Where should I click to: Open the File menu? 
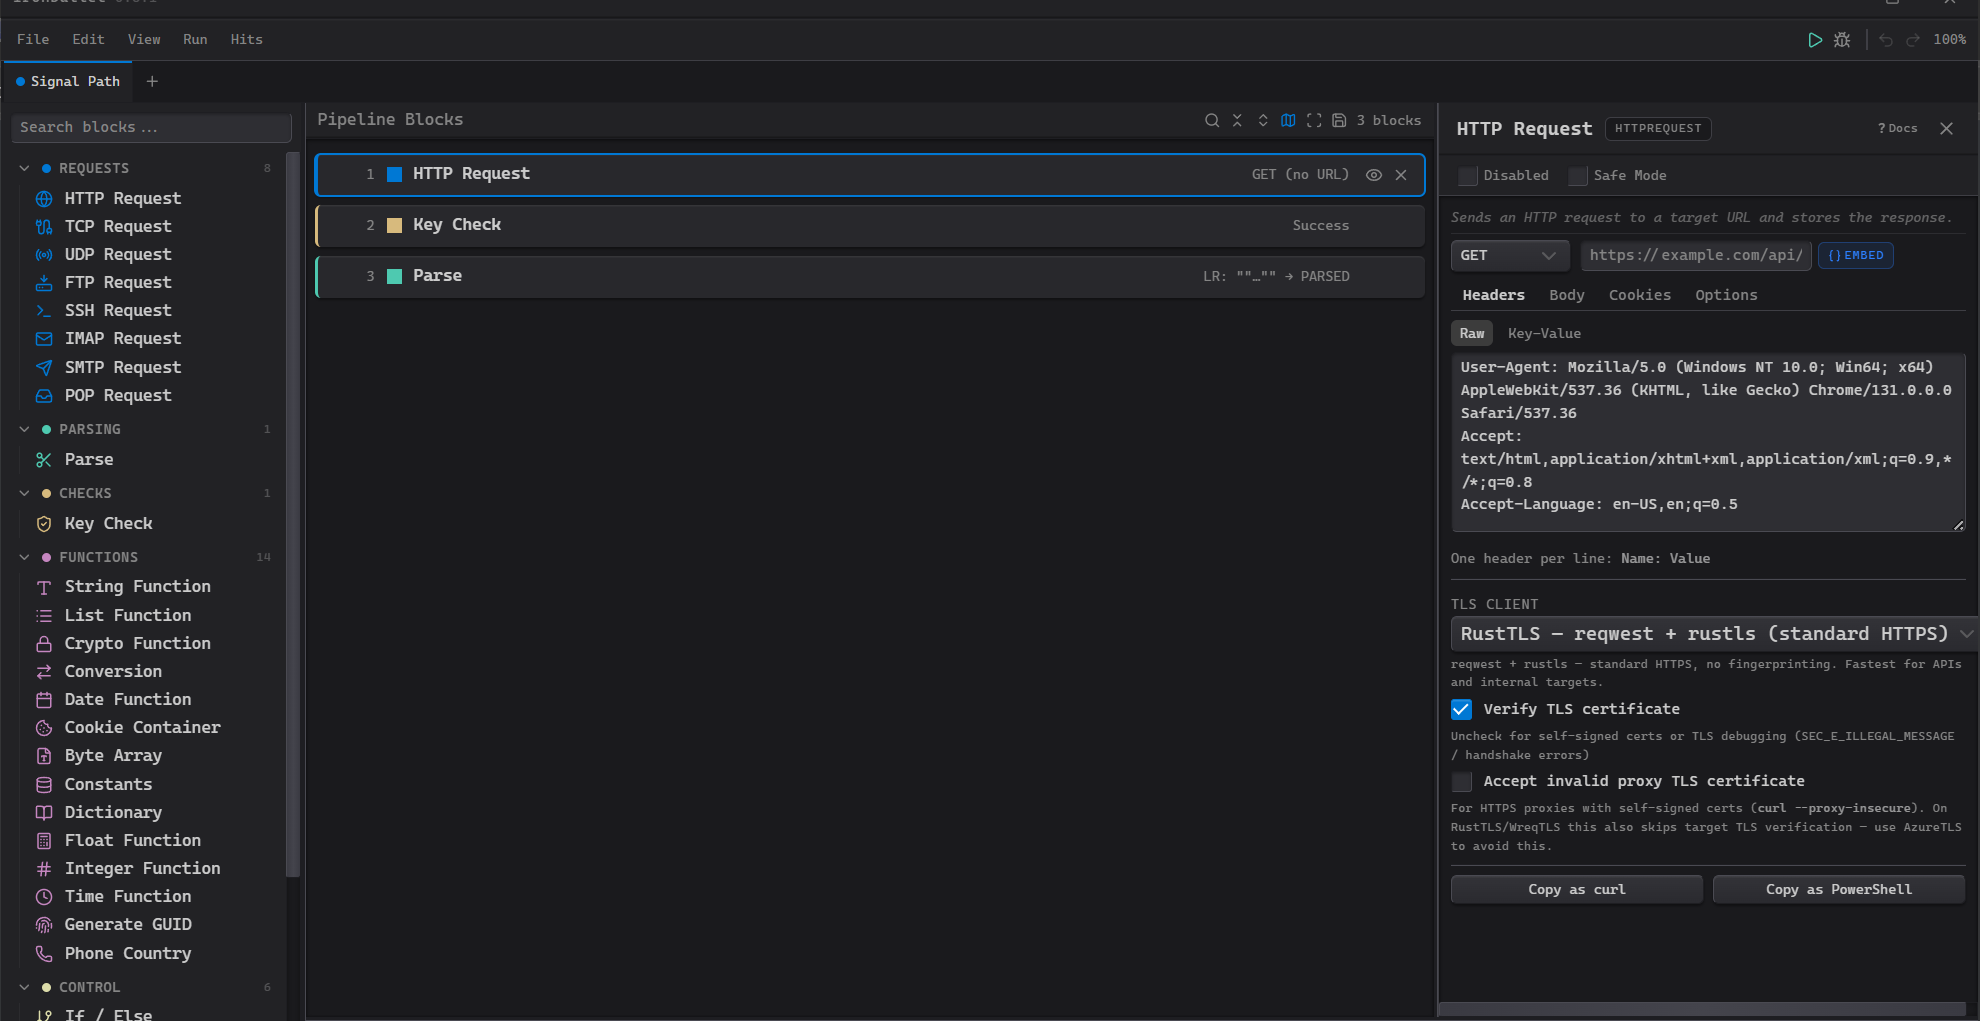coord(33,39)
